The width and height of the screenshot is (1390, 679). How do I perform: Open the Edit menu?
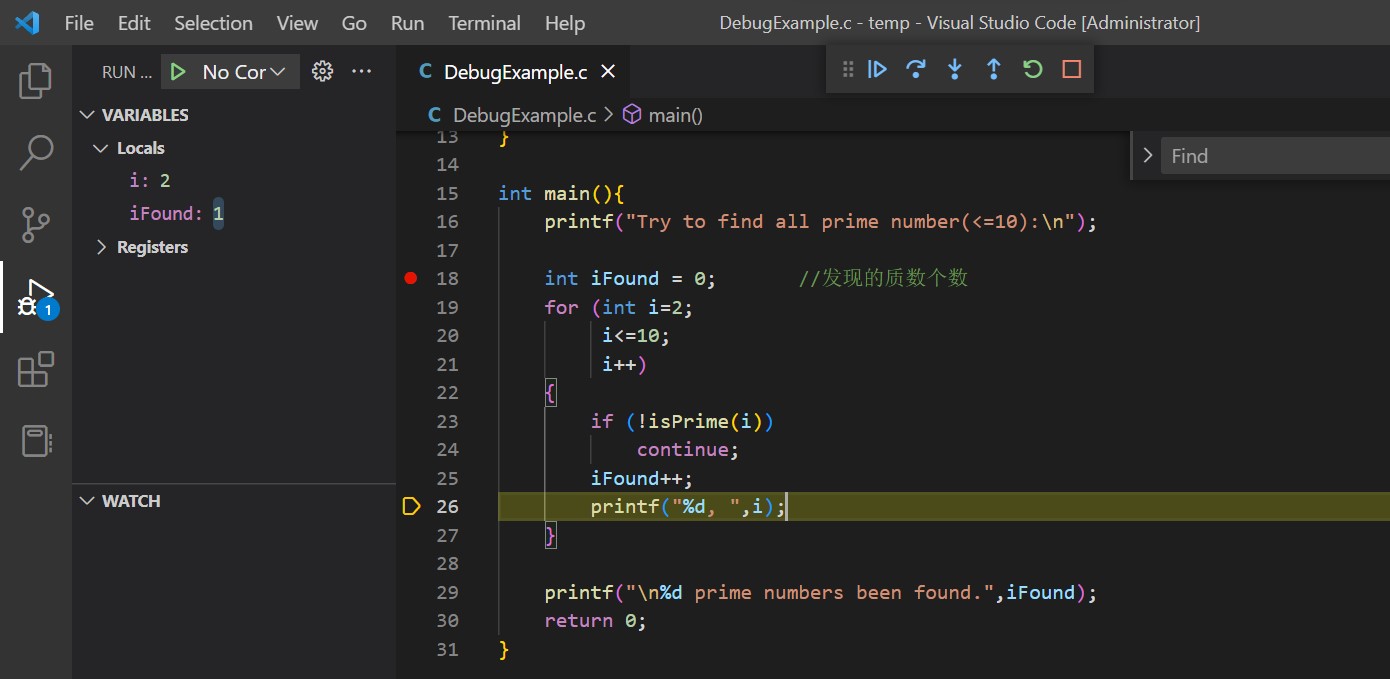134,23
